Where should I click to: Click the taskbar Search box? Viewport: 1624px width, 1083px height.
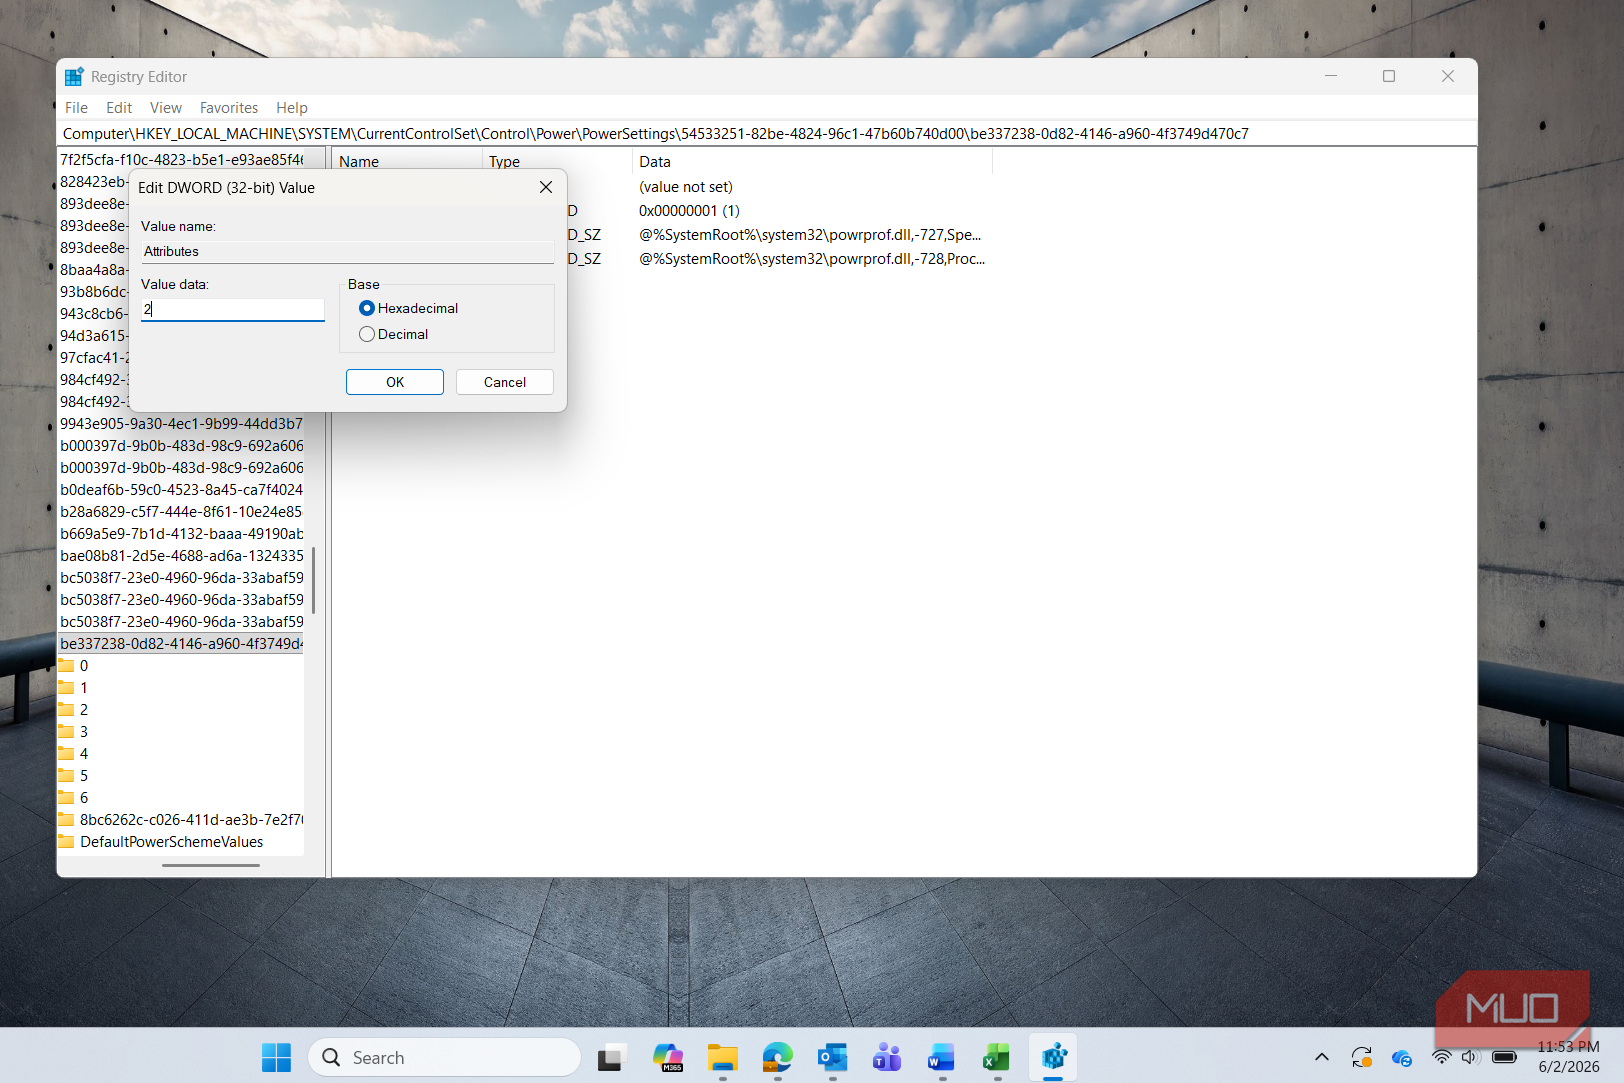click(x=445, y=1058)
